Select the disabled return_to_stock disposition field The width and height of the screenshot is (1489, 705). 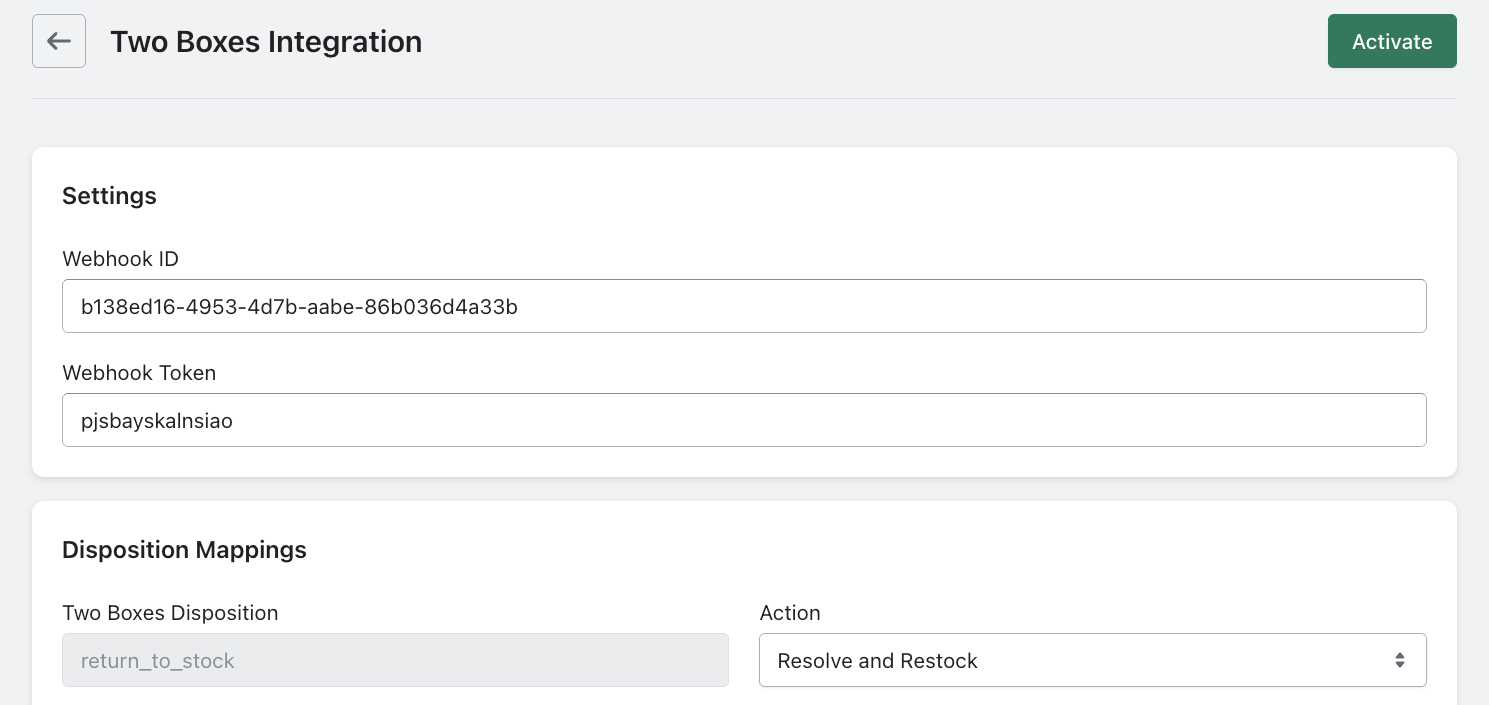395,660
